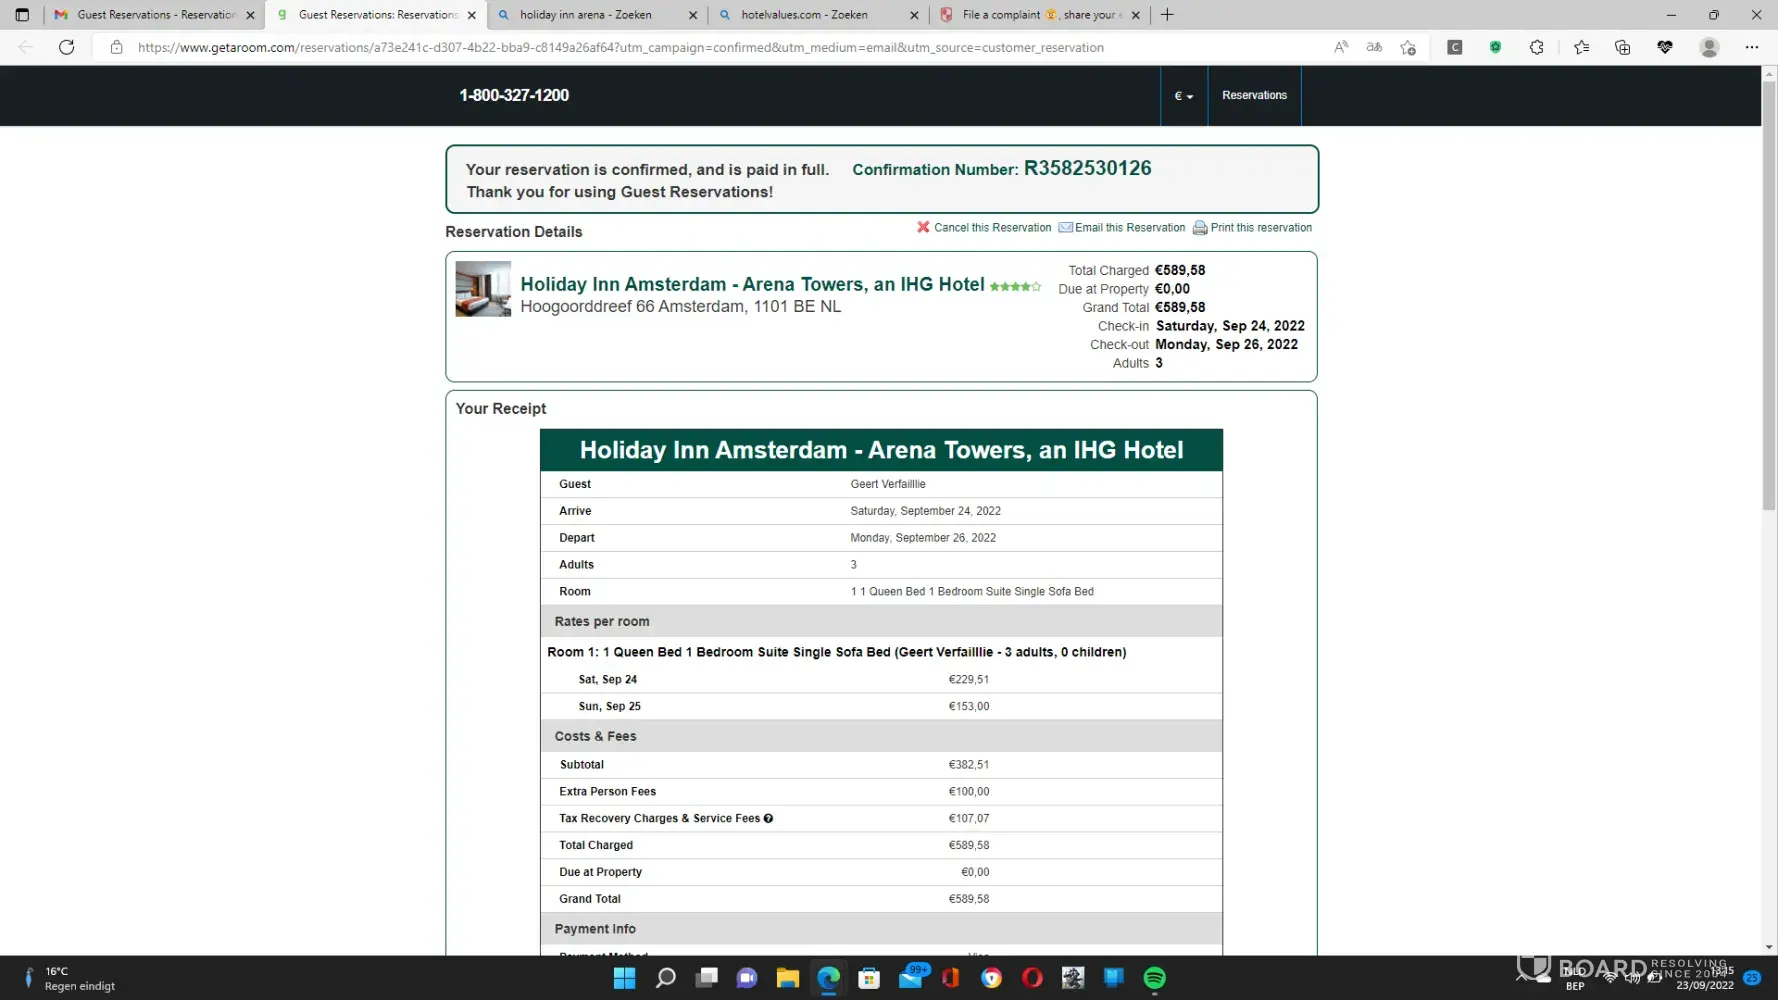Viewport: 1778px width, 1000px height.
Task: Click the help icon beside Tax Recovery Charges
Action: coord(768,818)
